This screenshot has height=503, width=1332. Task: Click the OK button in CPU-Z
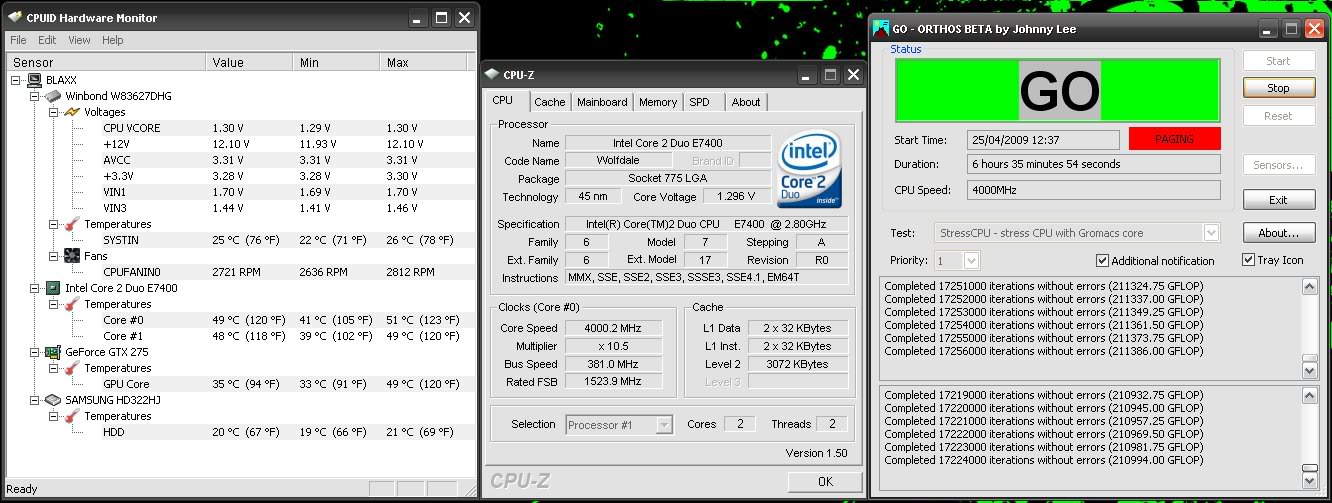824,482
